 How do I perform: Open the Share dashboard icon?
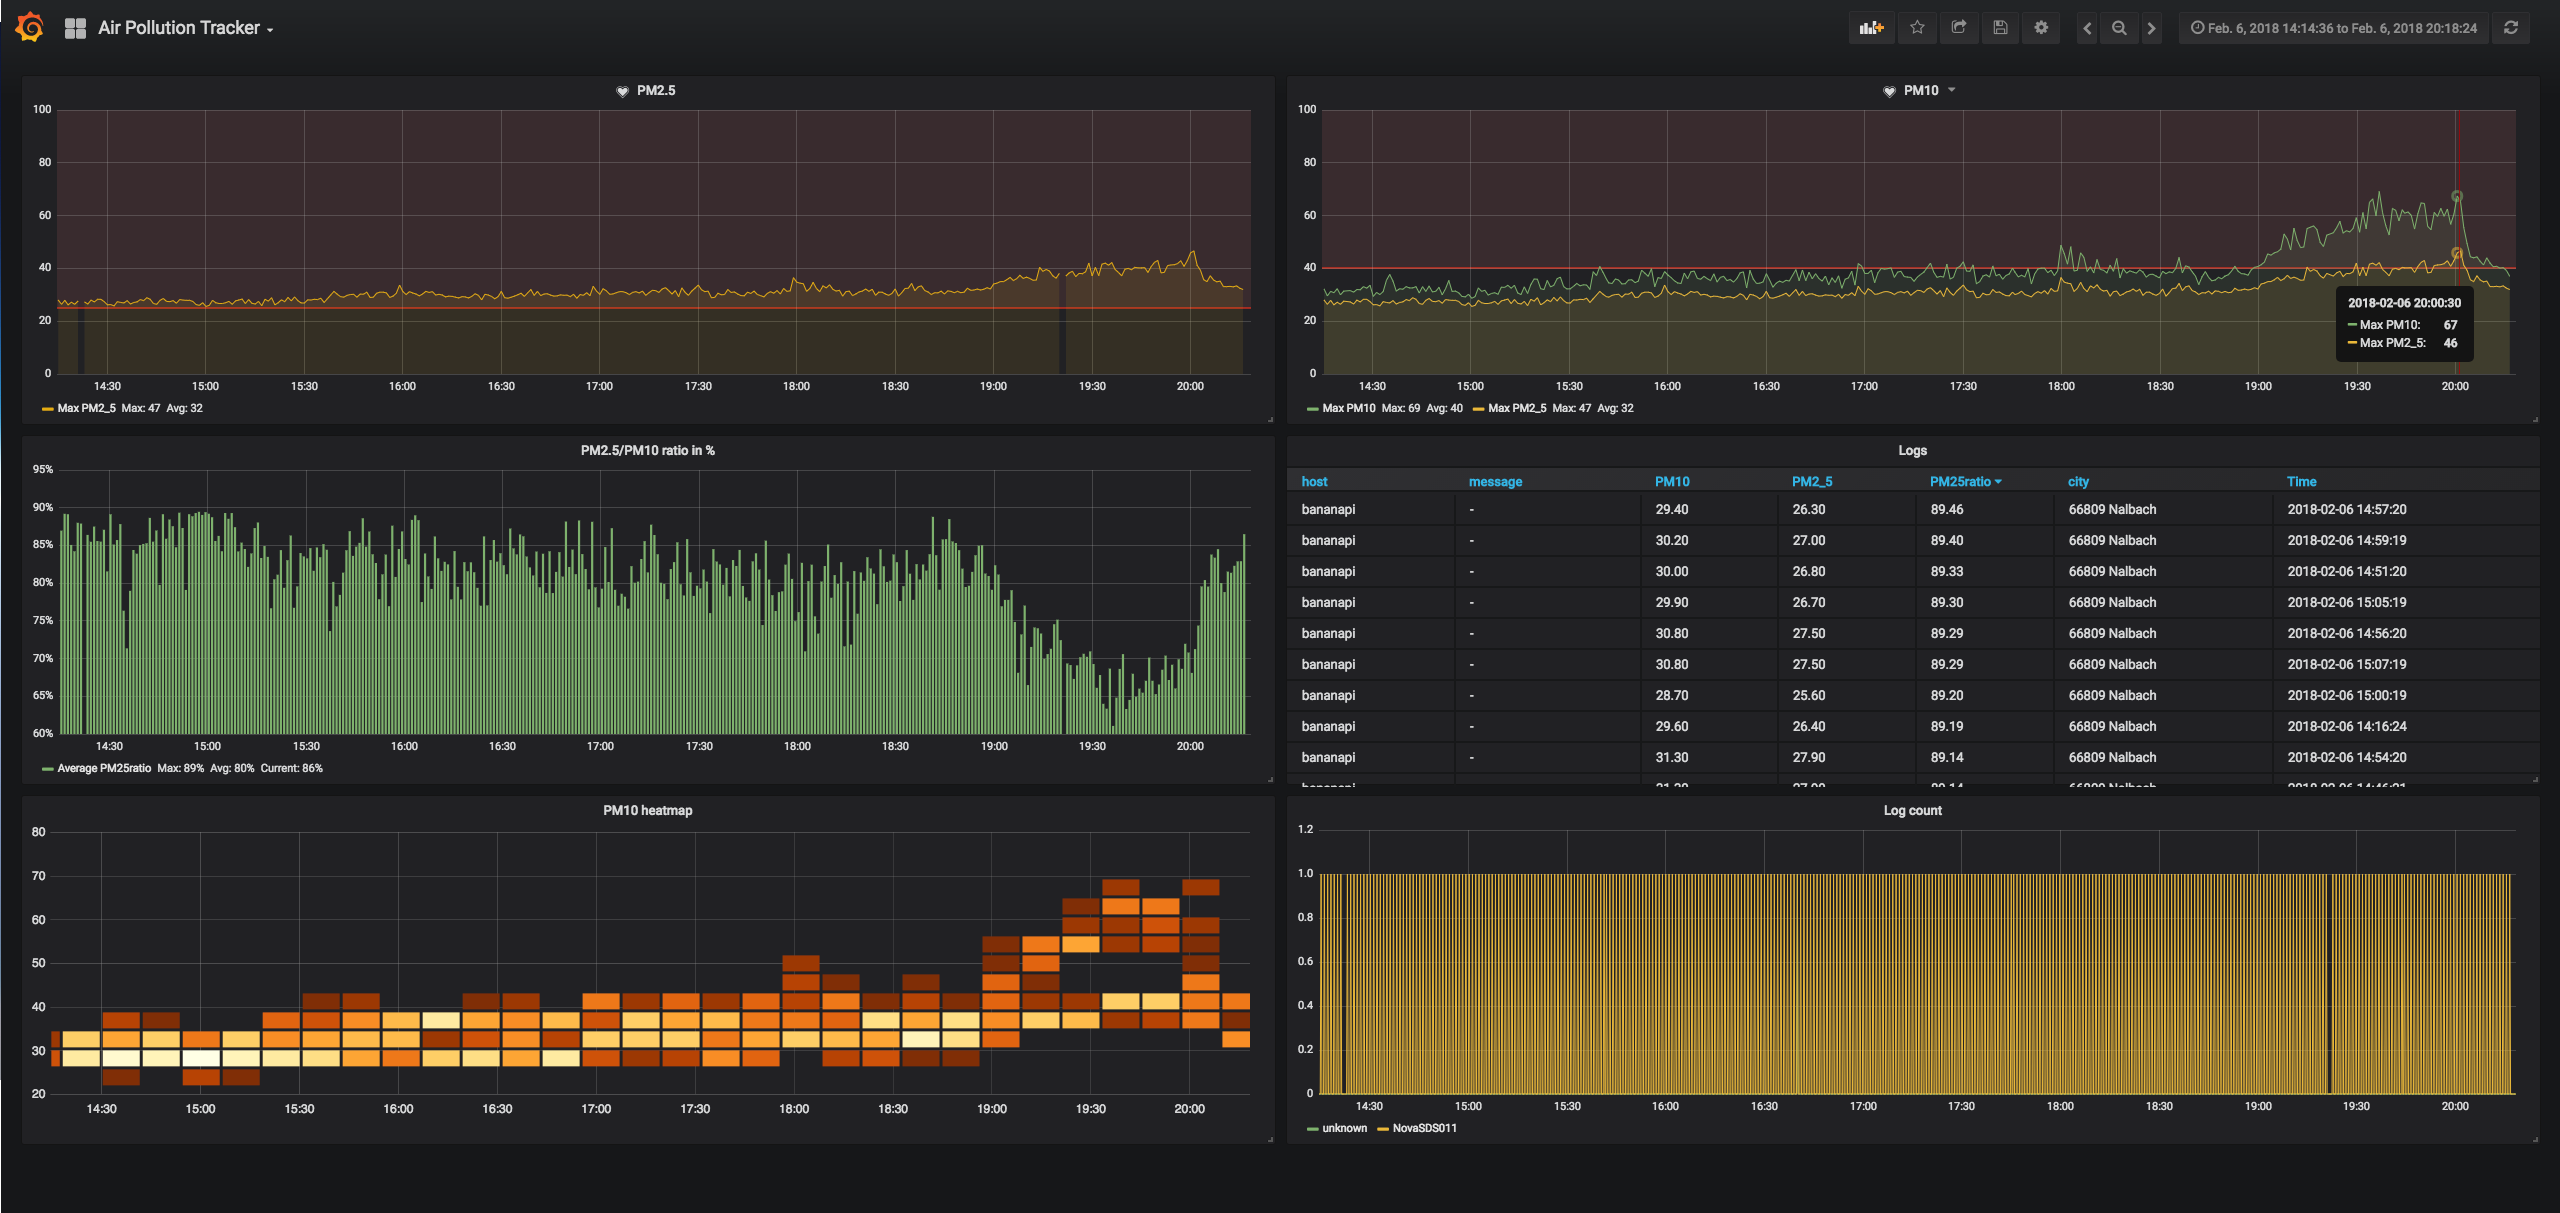[1959, 28]
